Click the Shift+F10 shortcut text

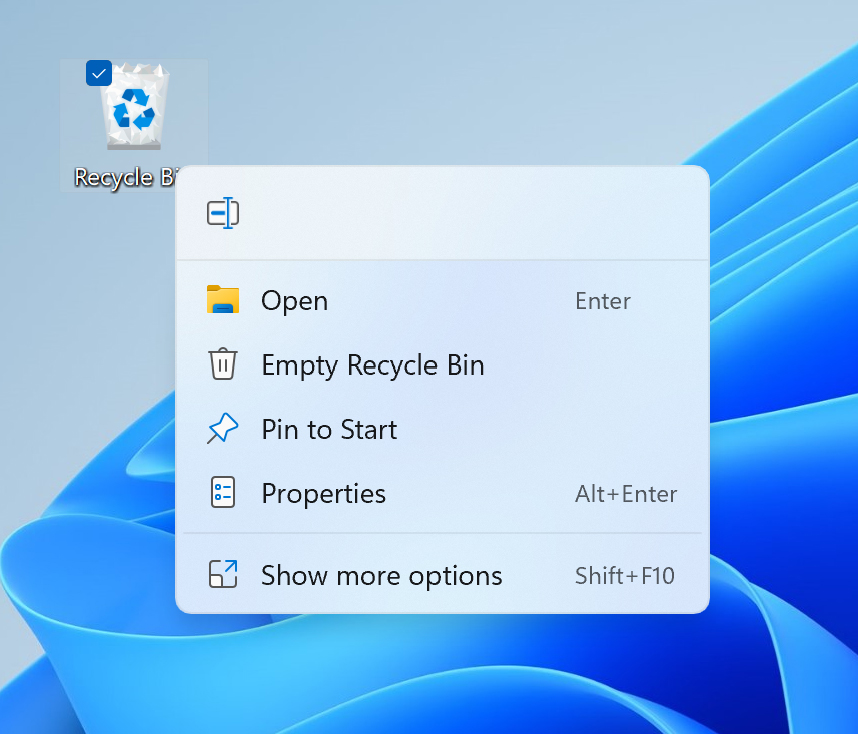pyautogui.click(x=625, y=575)
